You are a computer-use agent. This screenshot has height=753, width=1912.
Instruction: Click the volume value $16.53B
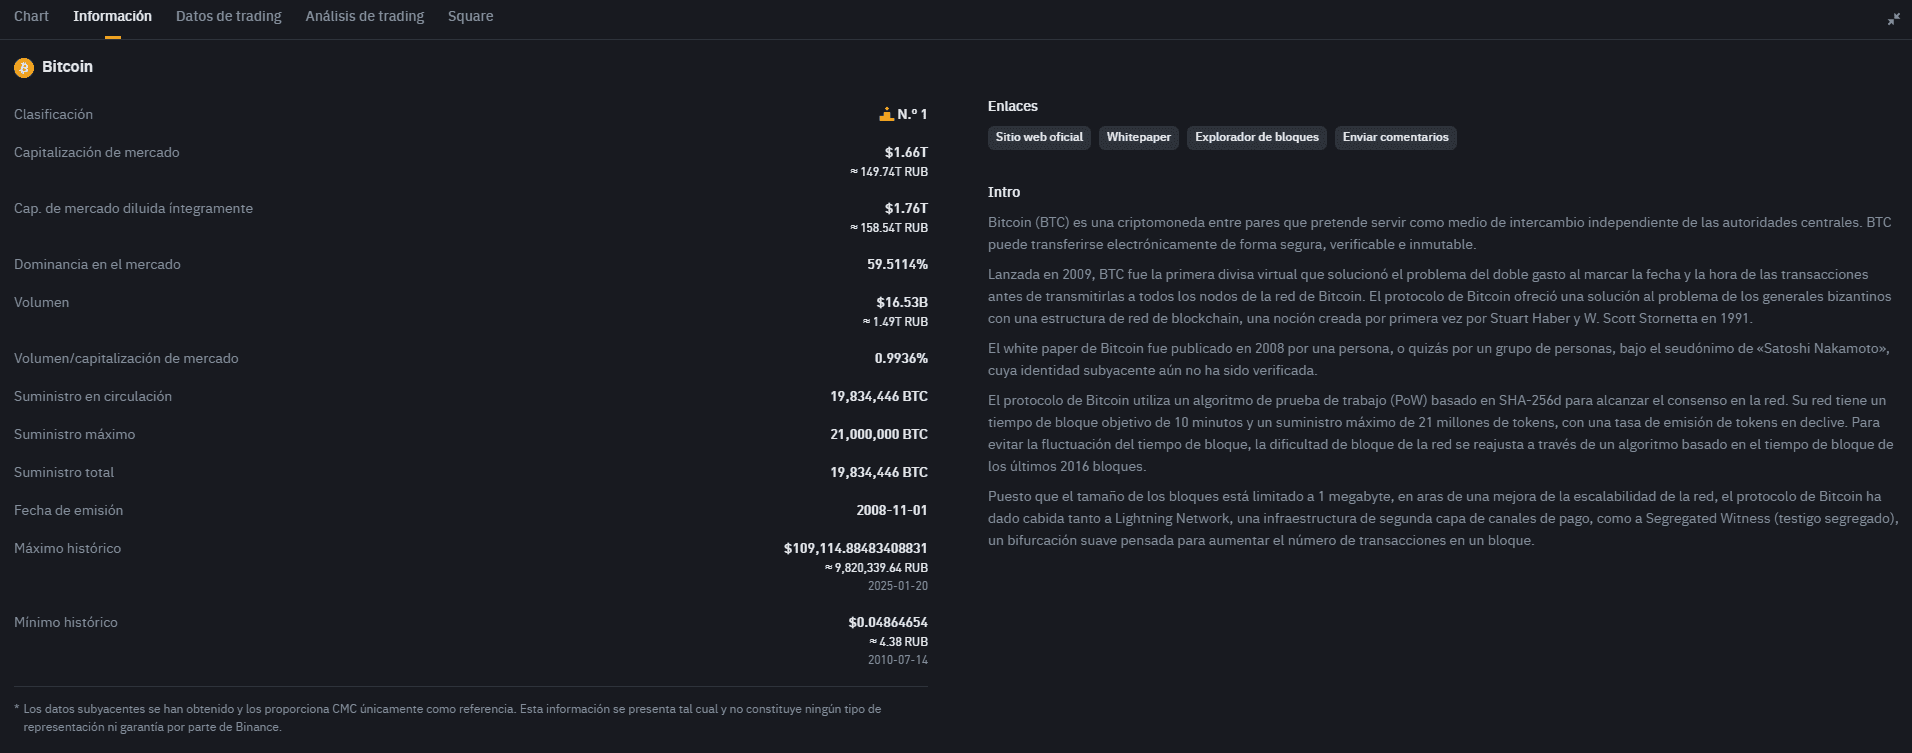[x=902, y=302]
